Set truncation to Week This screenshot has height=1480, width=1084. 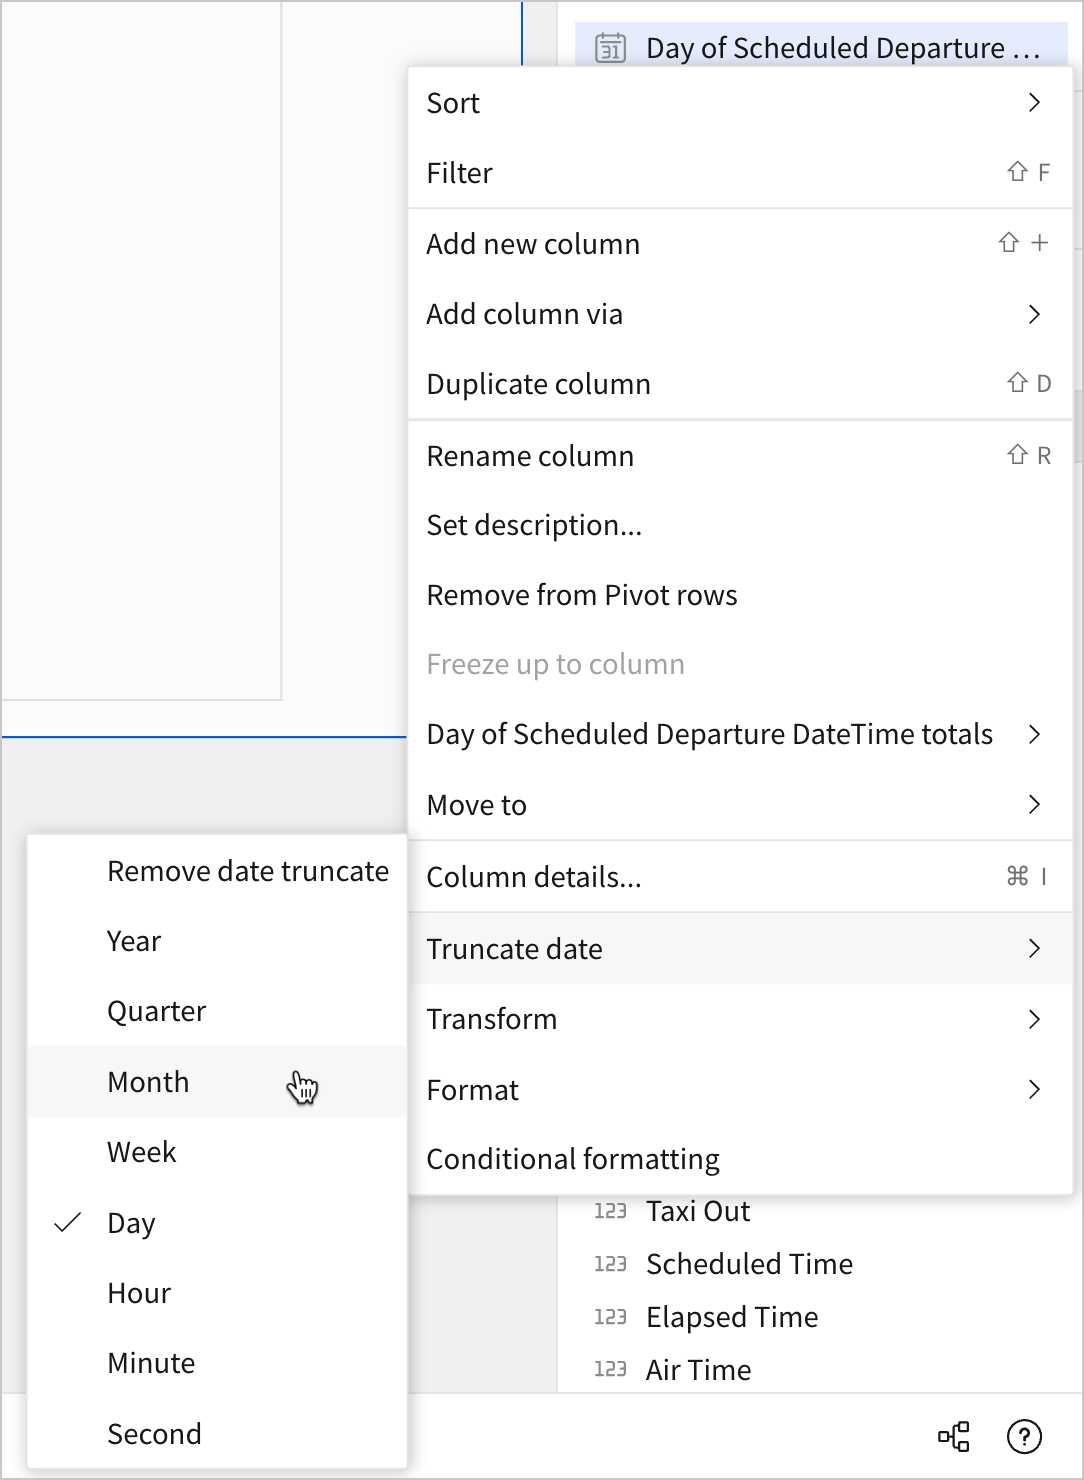[142, 1152]
